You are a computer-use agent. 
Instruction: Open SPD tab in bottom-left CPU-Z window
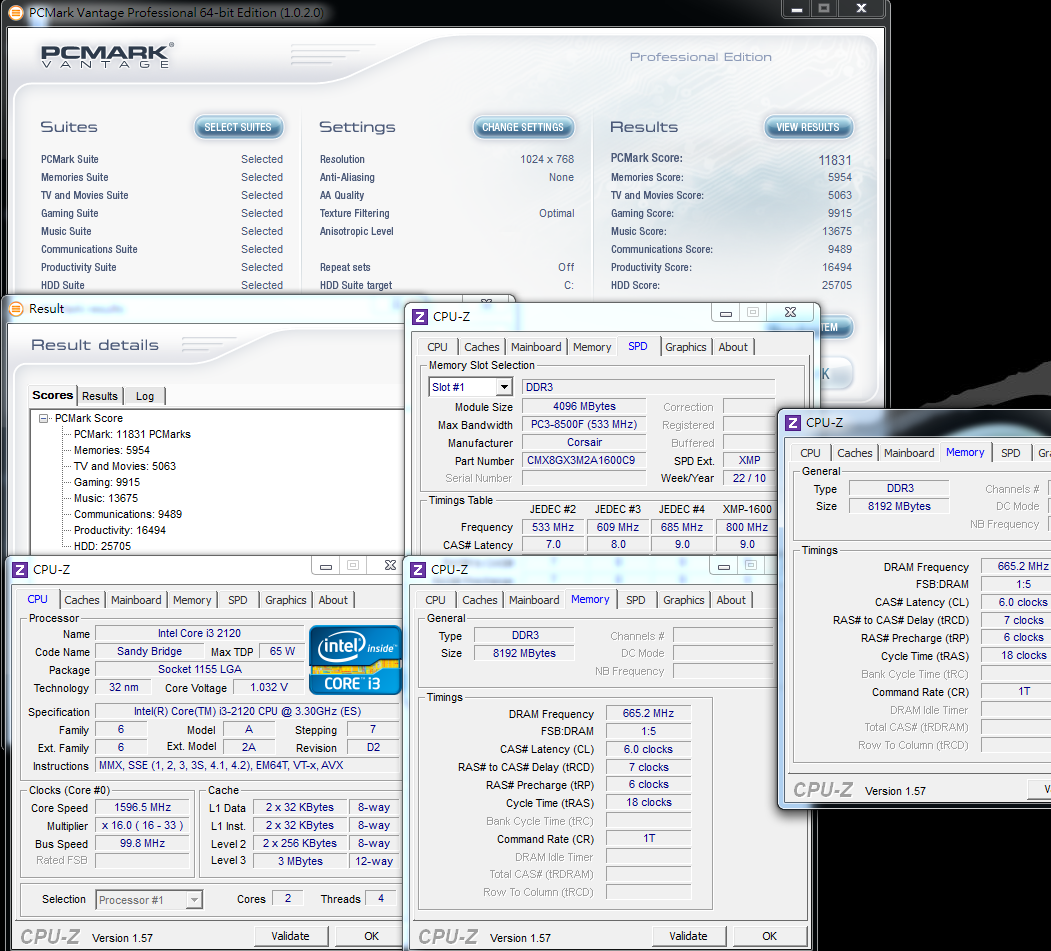tap(237, 600)
